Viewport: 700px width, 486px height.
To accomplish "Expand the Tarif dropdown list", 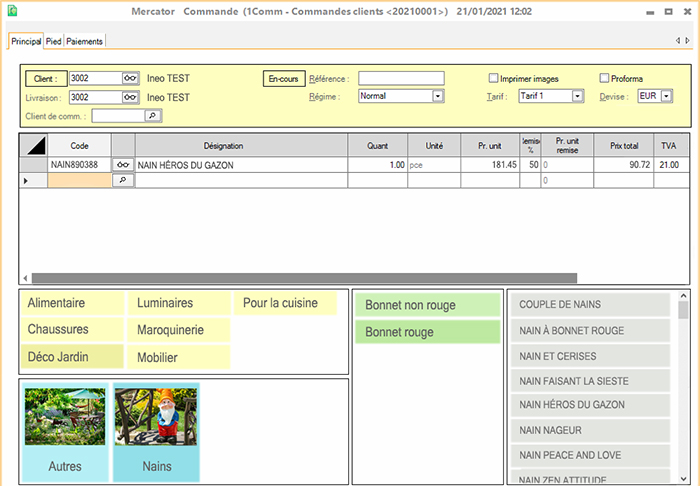I will (577, 97).
